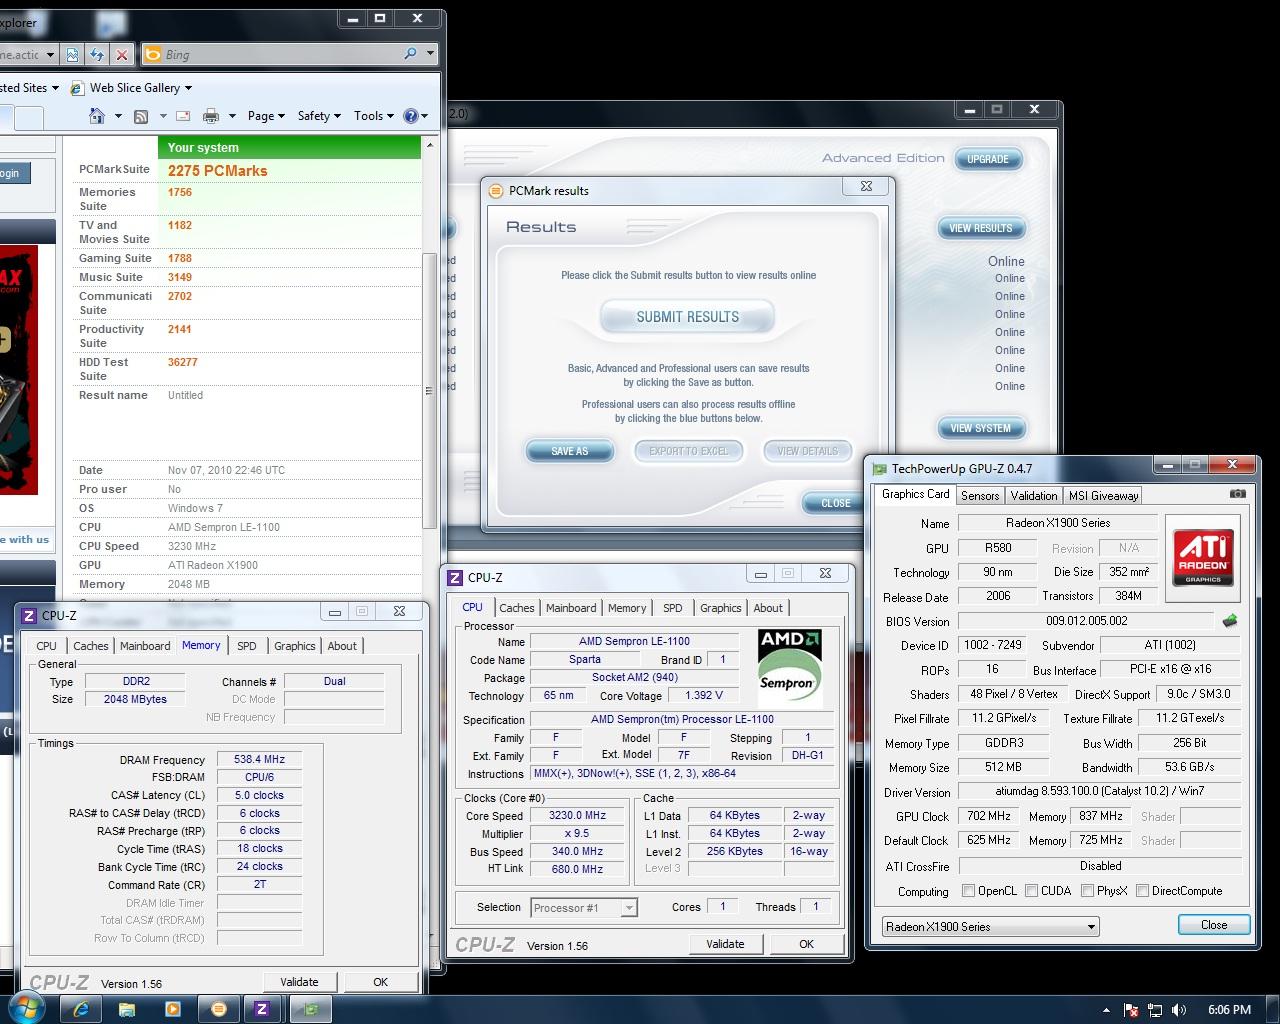Open Internet Explorer from the taskbar
The height and width of the screenshot is (1024, 1280).
click(81, 1009)
